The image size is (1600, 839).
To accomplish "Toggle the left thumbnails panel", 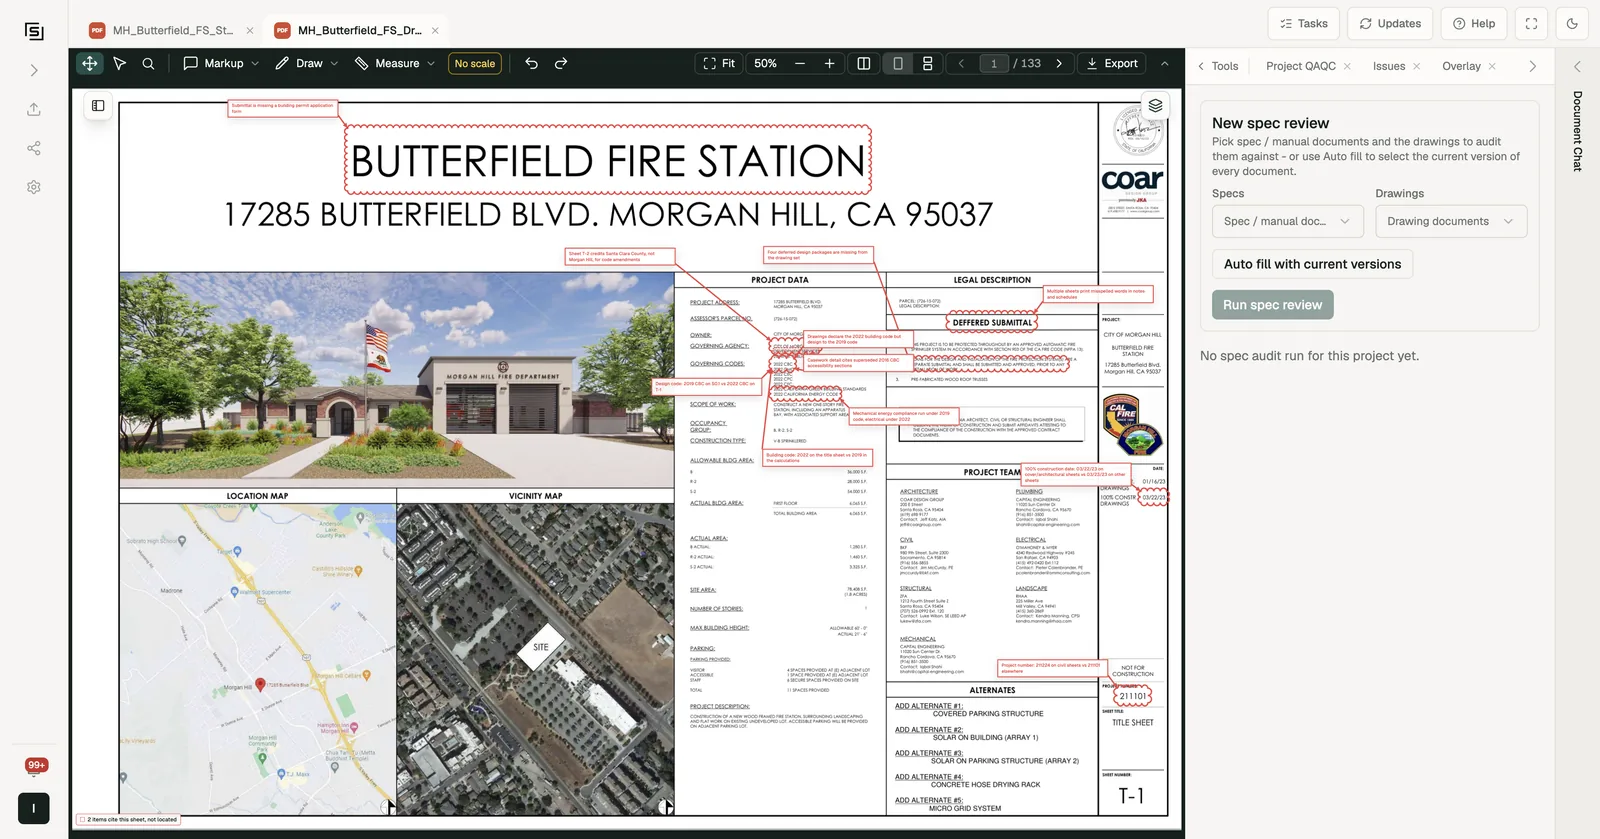I will point(98,105).
